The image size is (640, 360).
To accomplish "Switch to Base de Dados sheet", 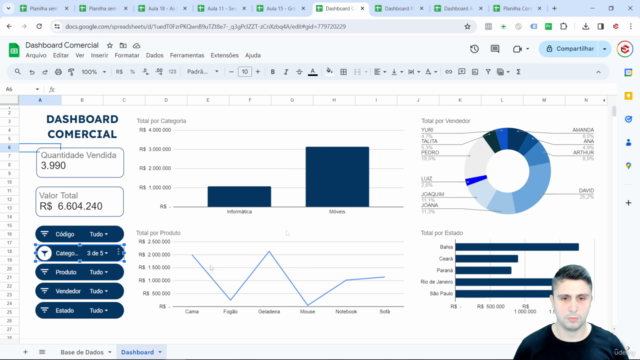I will pyautogui.click(x=82, y=352).
